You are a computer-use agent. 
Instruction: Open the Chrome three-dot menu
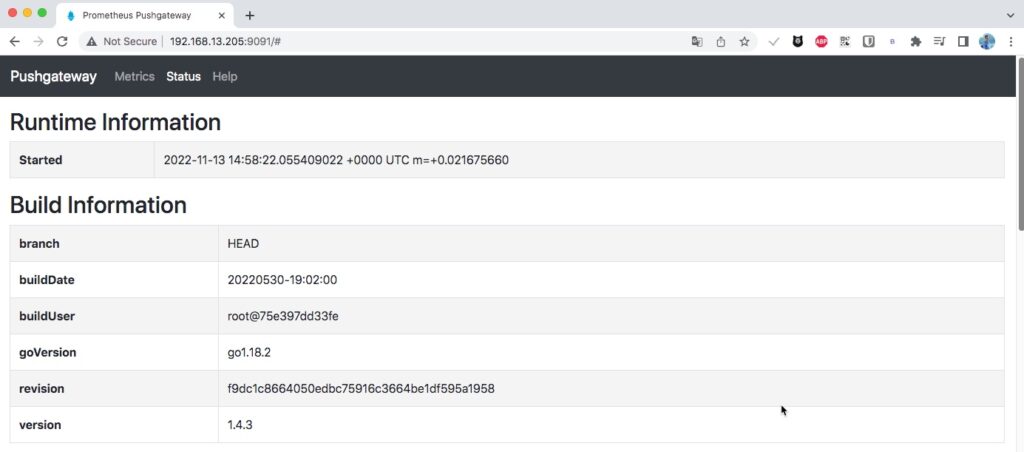[x=1010, y=42]
